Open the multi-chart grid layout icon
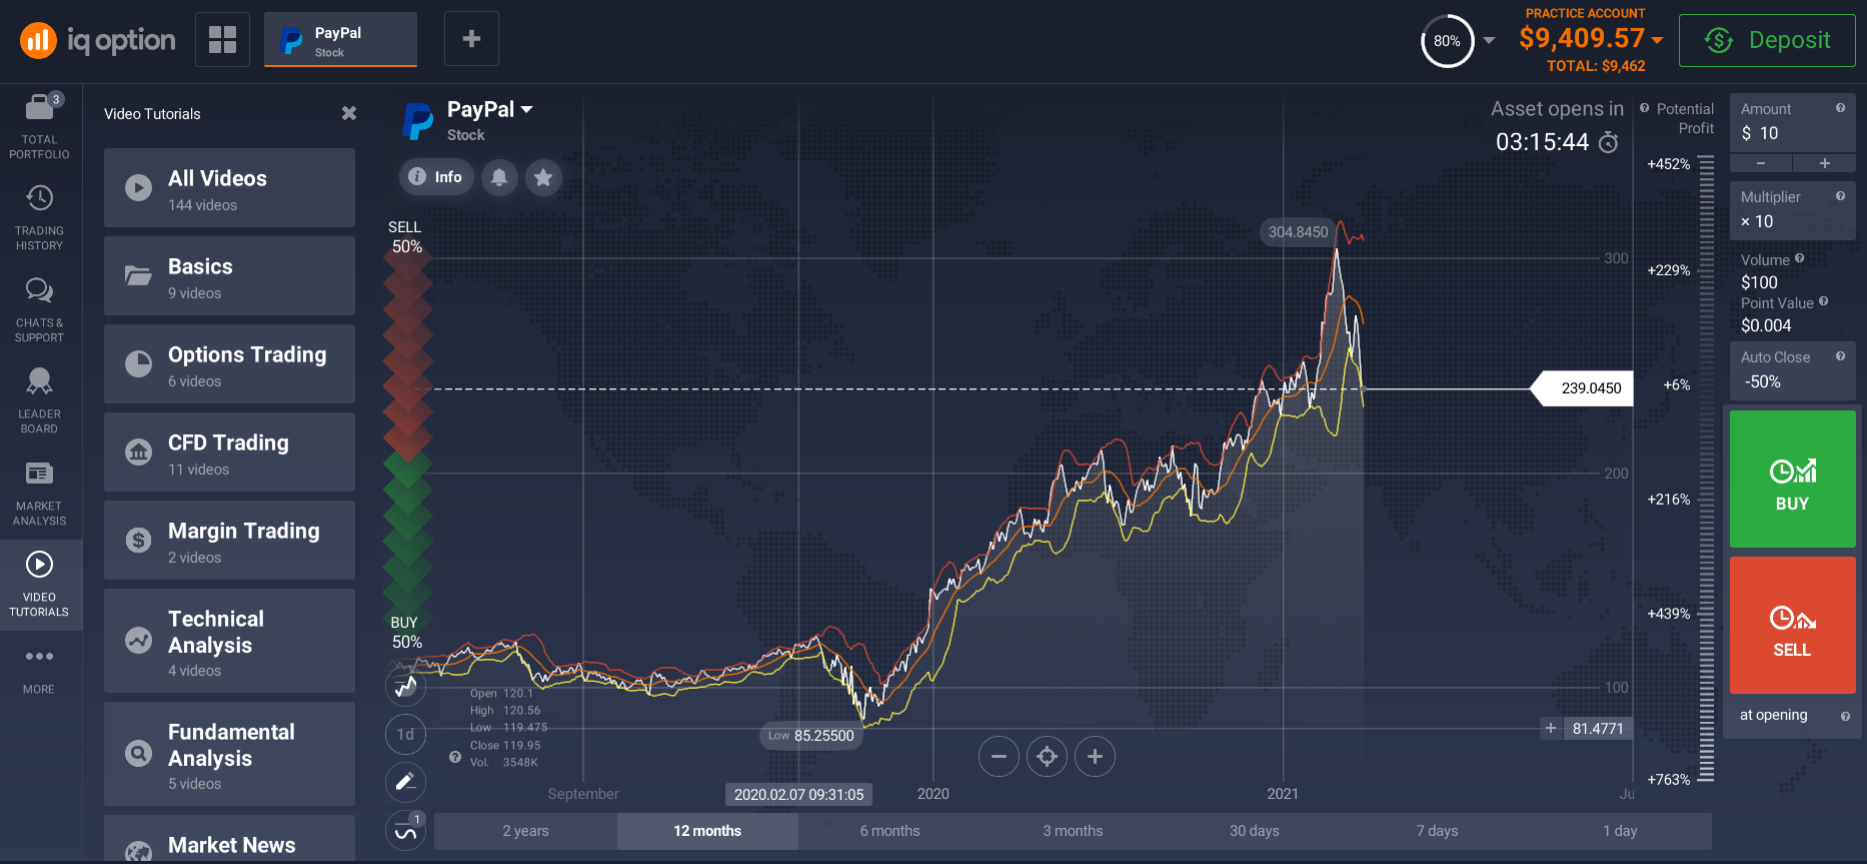Viewport: 1867px width, 864px height. (222, 39)
